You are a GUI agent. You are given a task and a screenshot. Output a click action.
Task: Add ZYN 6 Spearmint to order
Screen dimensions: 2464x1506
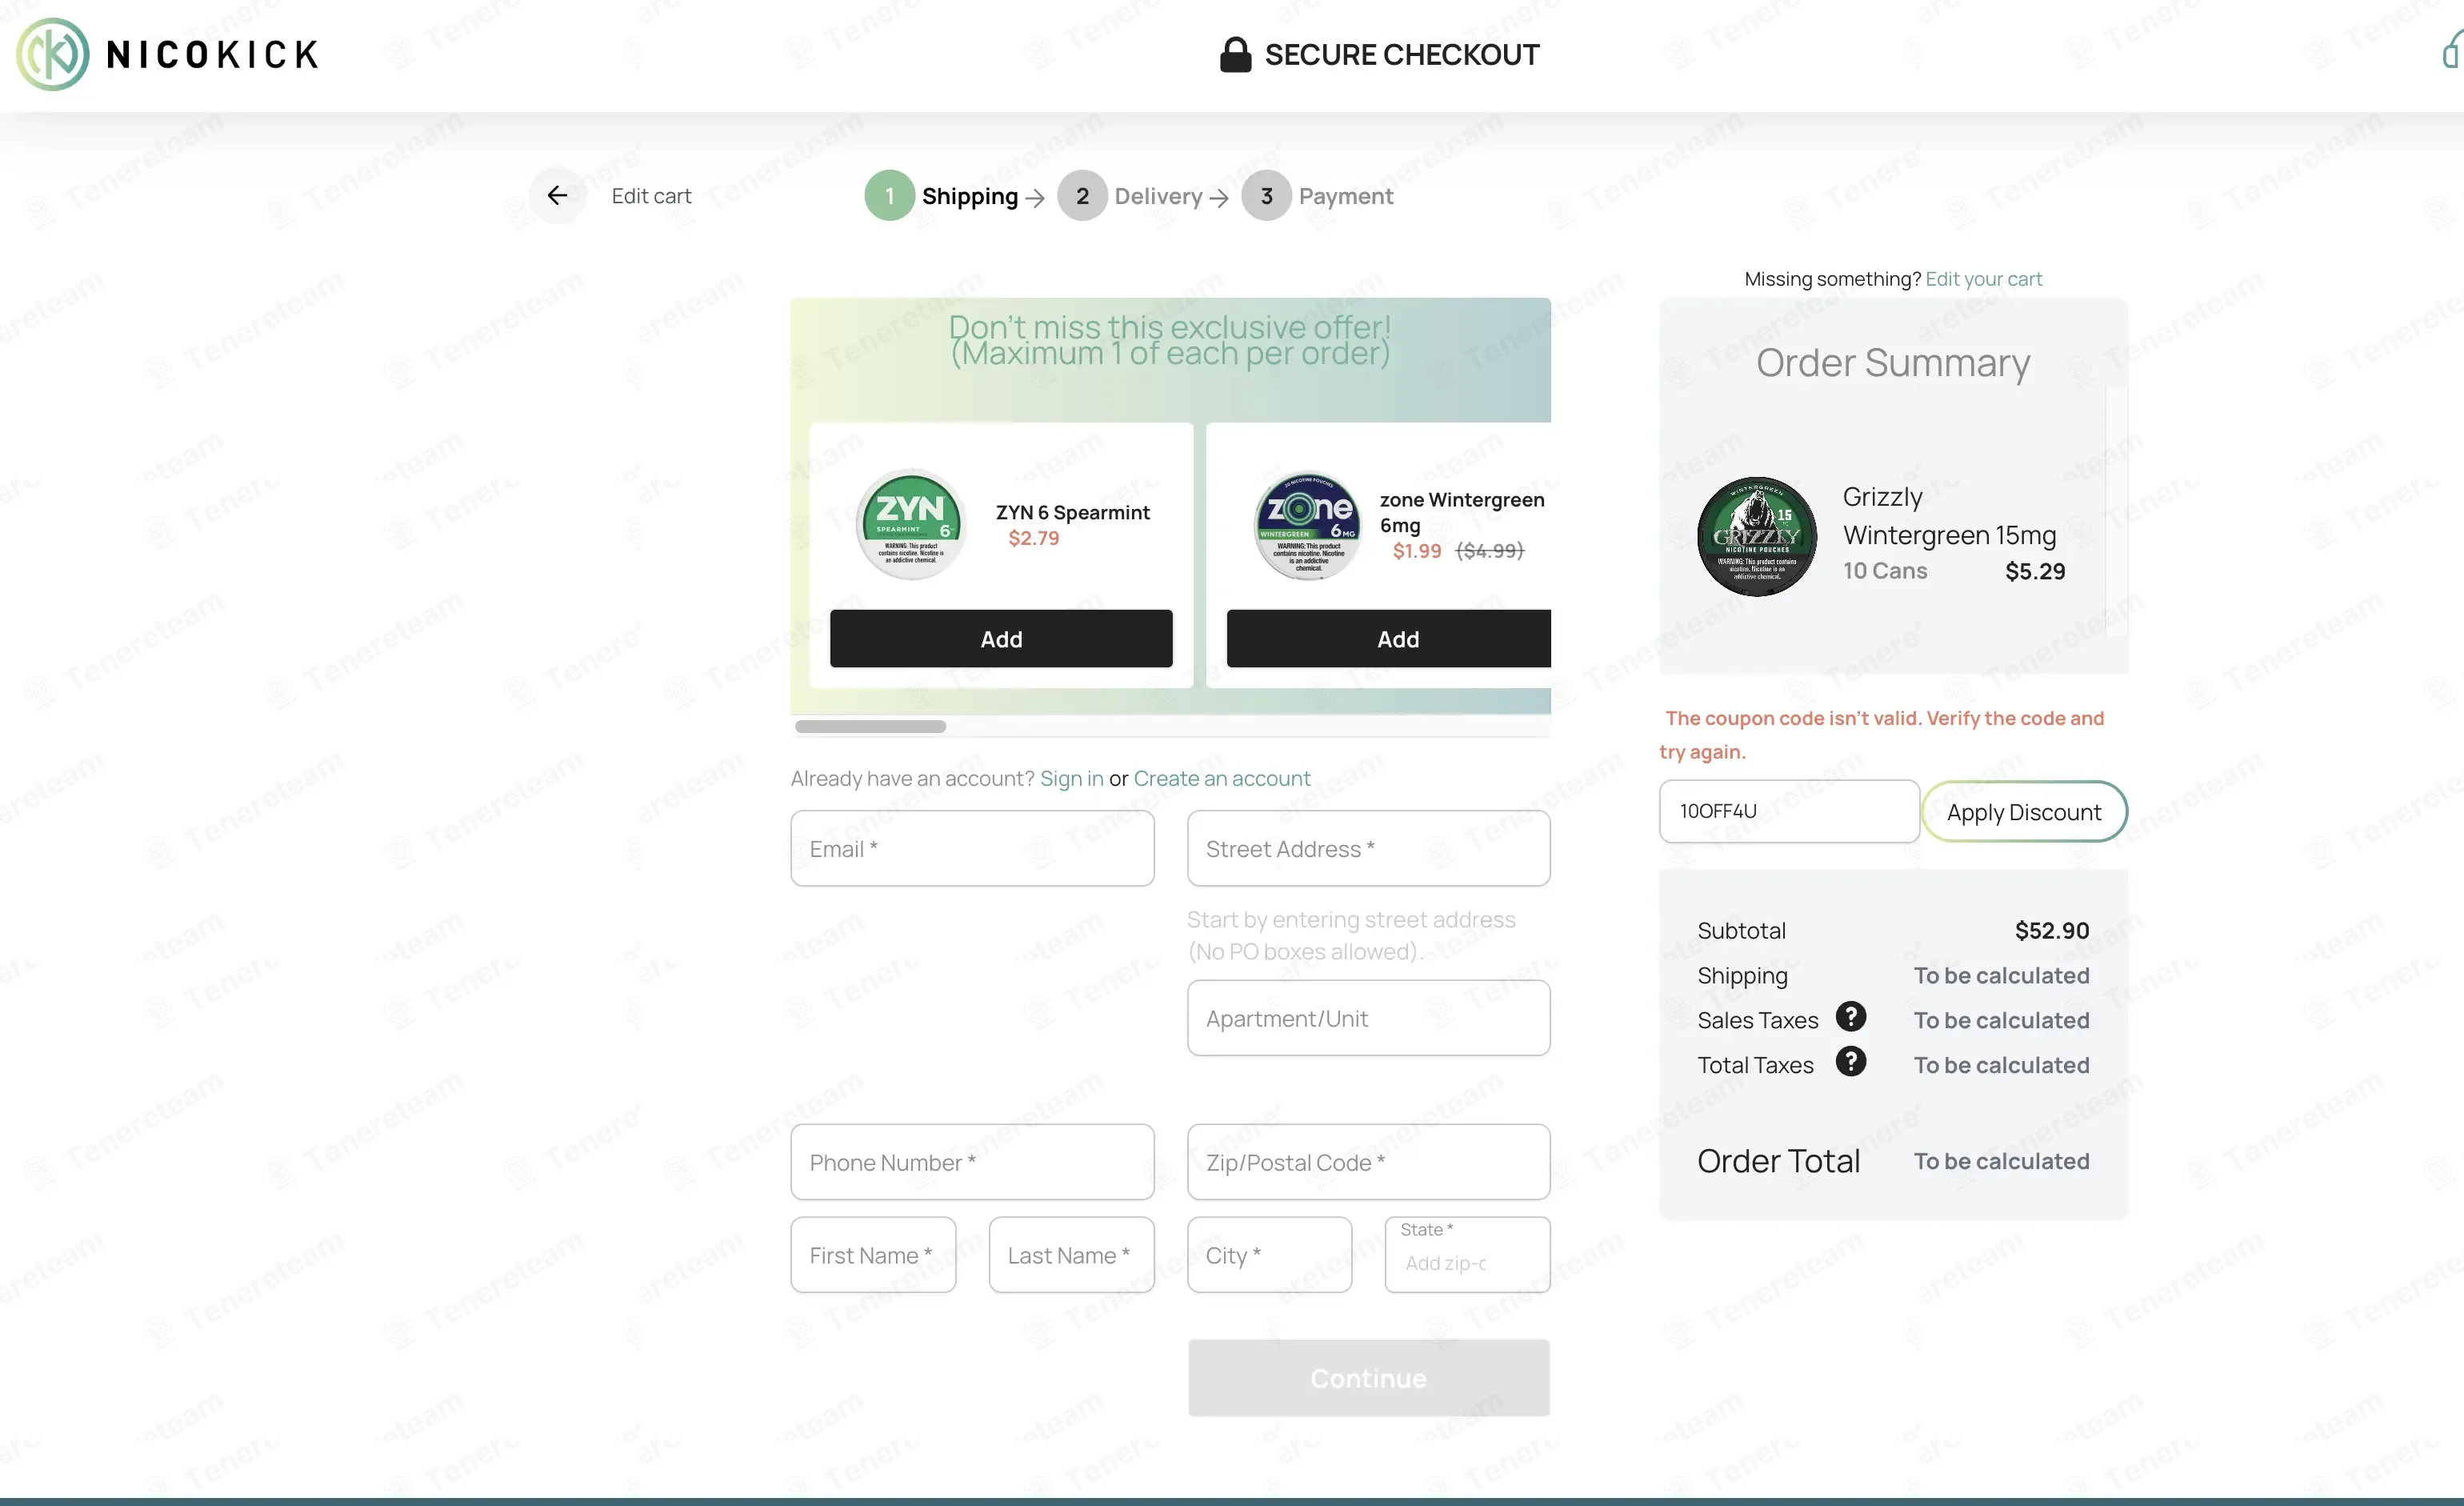pos(1001,639)
